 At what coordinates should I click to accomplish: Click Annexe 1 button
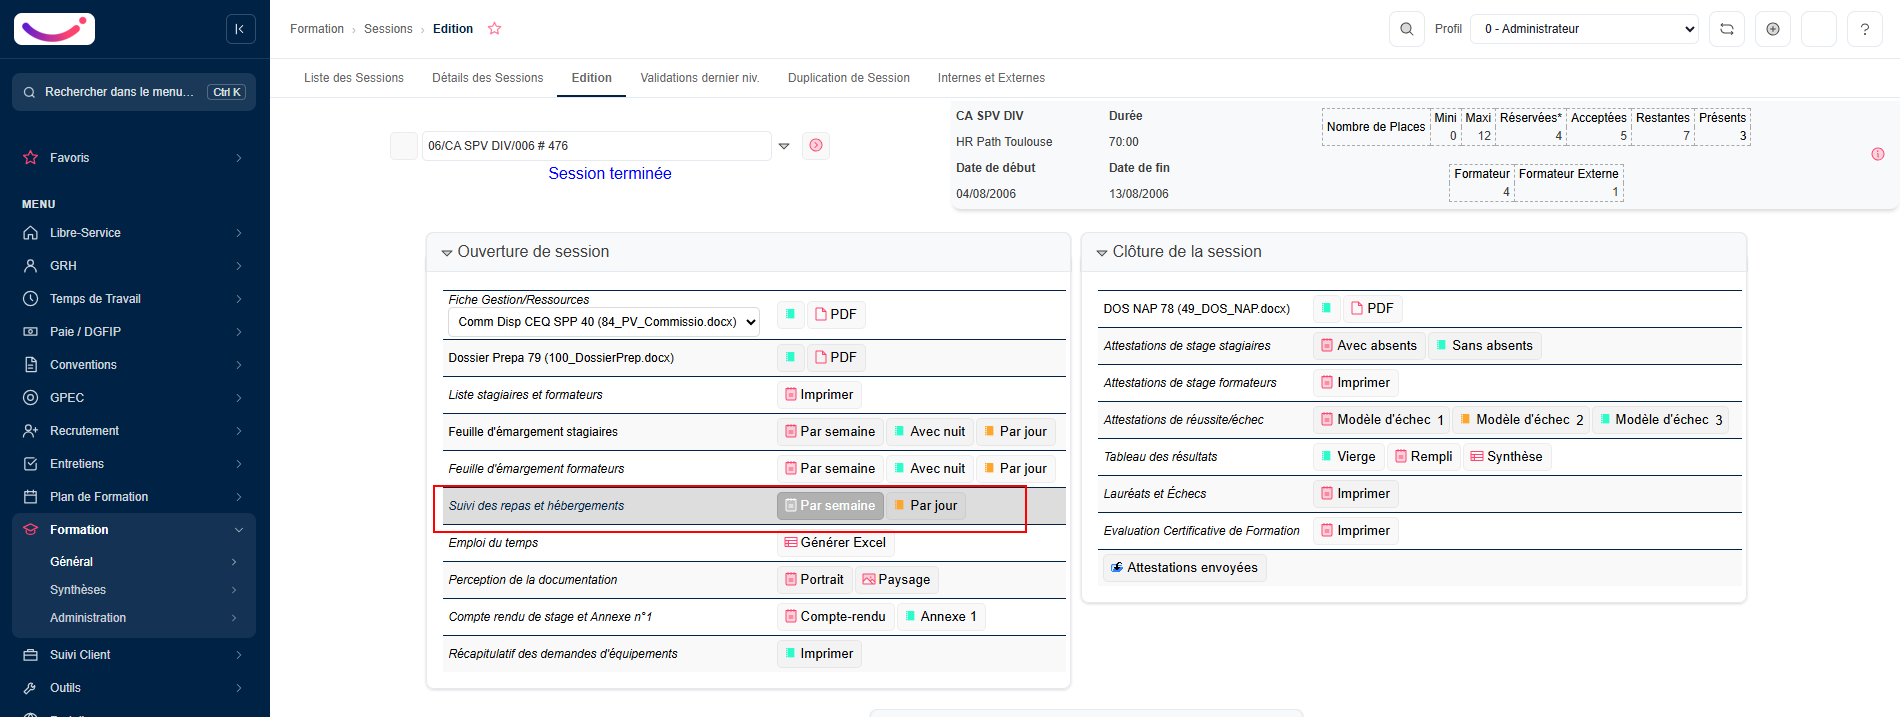941,616
